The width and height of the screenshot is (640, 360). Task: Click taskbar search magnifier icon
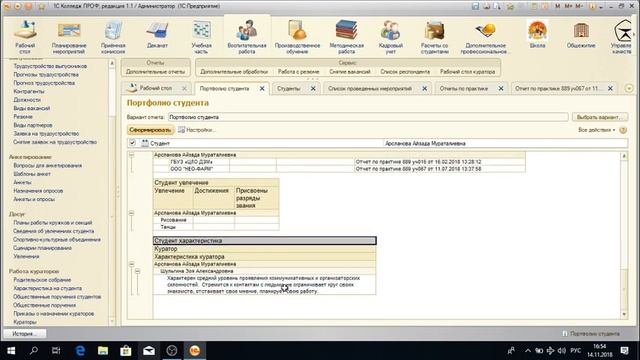[34, 351]
